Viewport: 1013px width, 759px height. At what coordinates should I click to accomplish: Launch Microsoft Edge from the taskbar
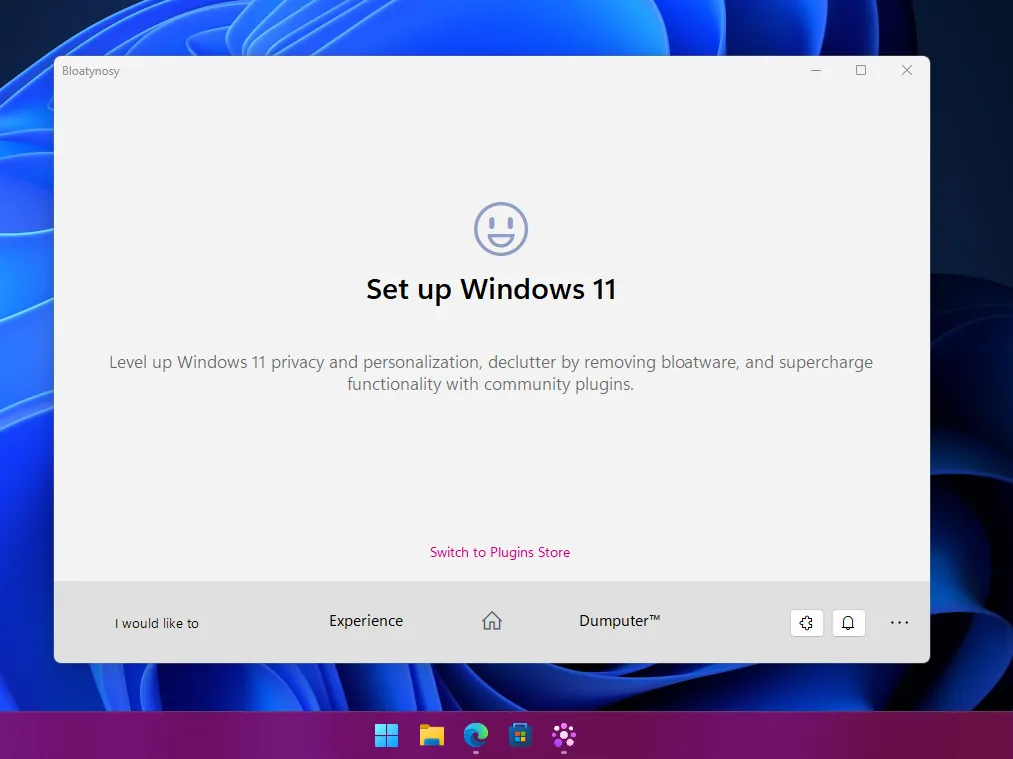(x=475, y=736)
